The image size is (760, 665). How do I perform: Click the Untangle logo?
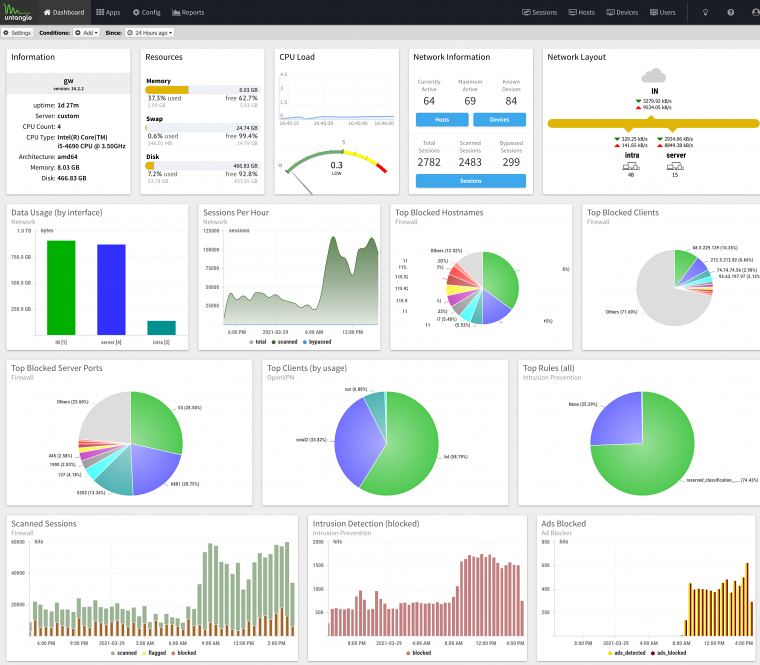tap(18, 12)
